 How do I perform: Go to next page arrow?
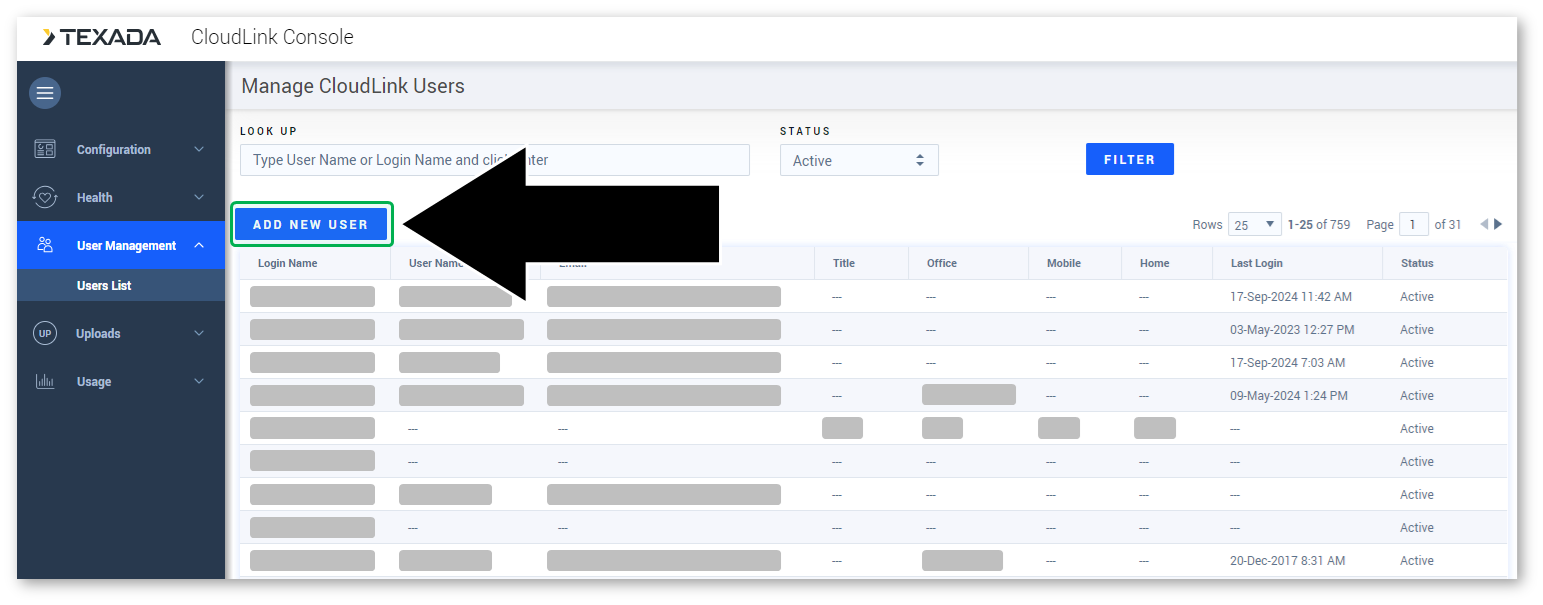point(1498,224)
